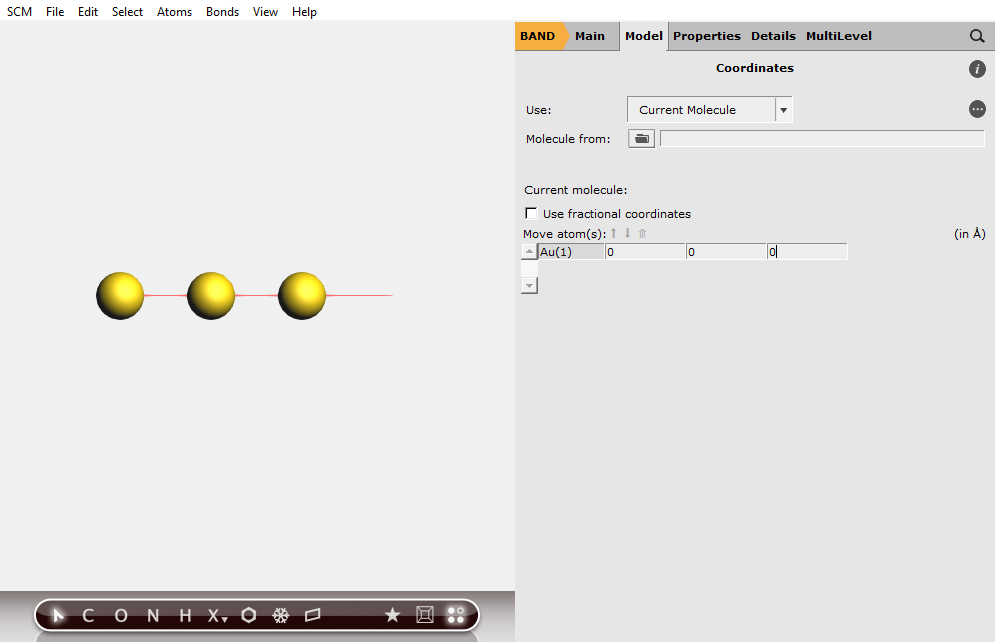This screenshot has width=995, height=642.
Task: Select the Oxygen atom tool
Action: coord(119,615)
